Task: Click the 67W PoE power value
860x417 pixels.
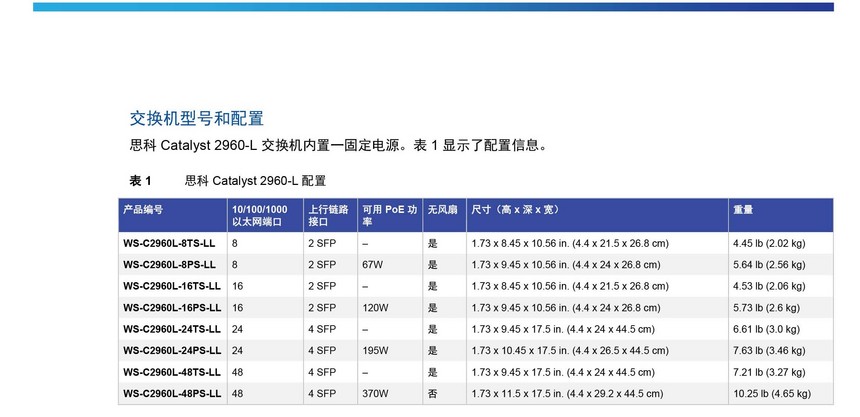Action: (x=372, y=264)
